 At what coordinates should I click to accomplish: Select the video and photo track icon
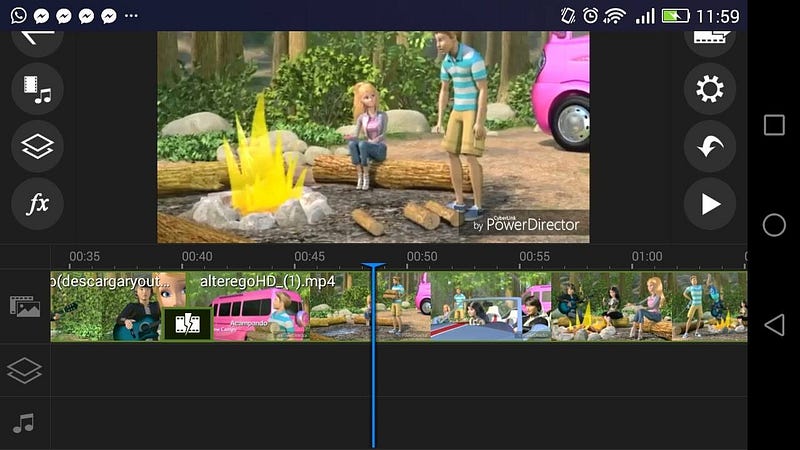(x=24, y=306)
